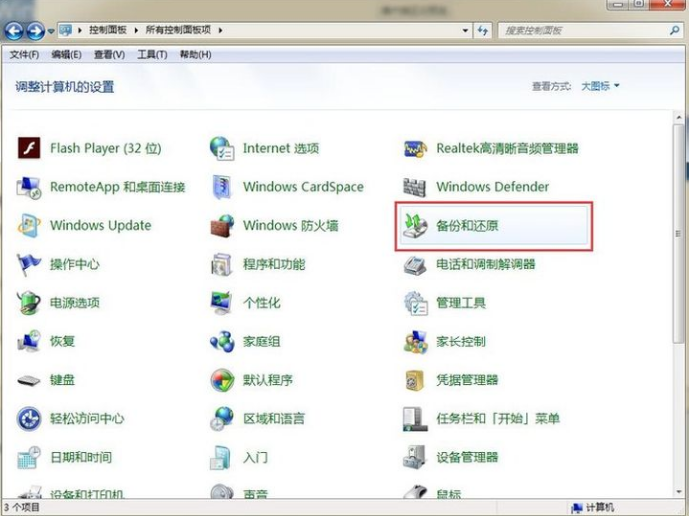
Task: Open the 轻松访问中心 icon
Action: point(29,418)
